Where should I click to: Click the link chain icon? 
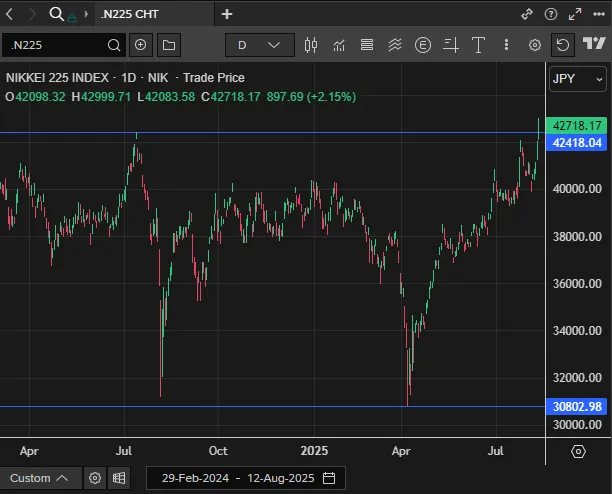tap(527, 14)
